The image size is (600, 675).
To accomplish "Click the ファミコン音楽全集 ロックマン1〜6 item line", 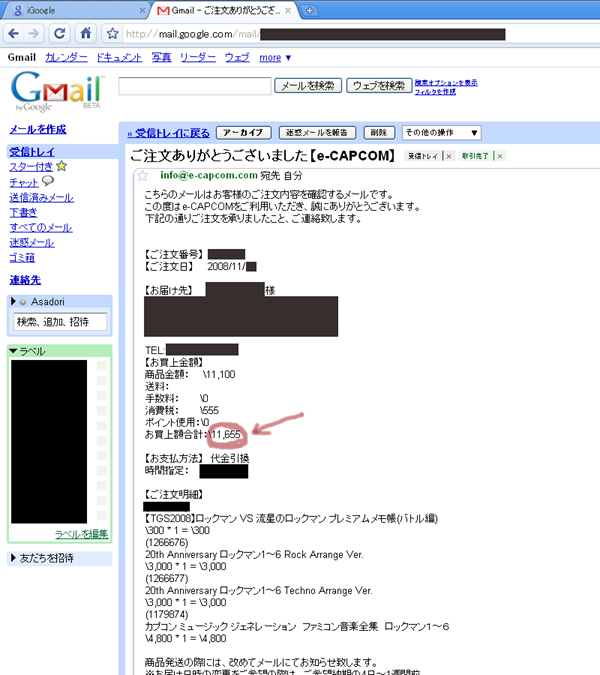I will tap(297, 626).
